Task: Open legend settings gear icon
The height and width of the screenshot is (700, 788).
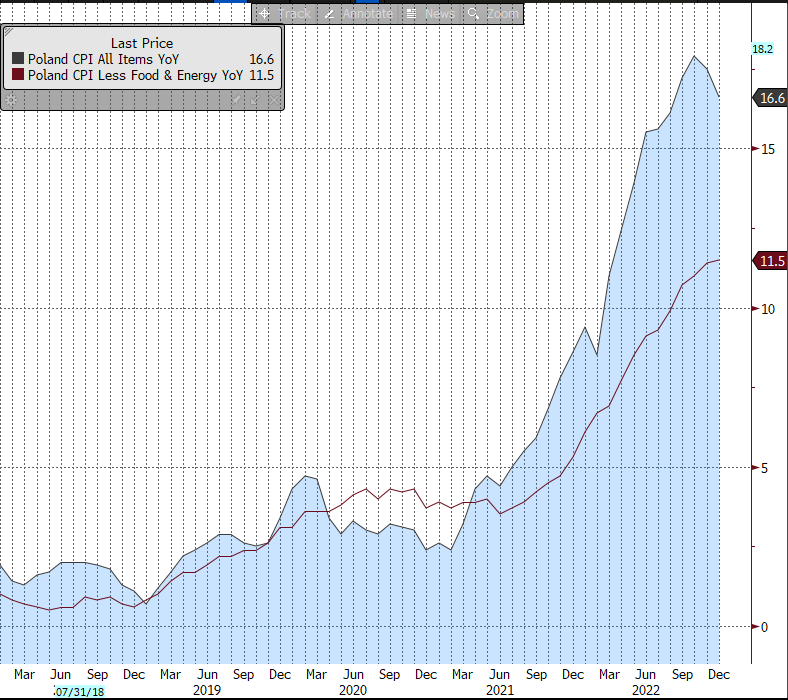Action: click(11, 100)
